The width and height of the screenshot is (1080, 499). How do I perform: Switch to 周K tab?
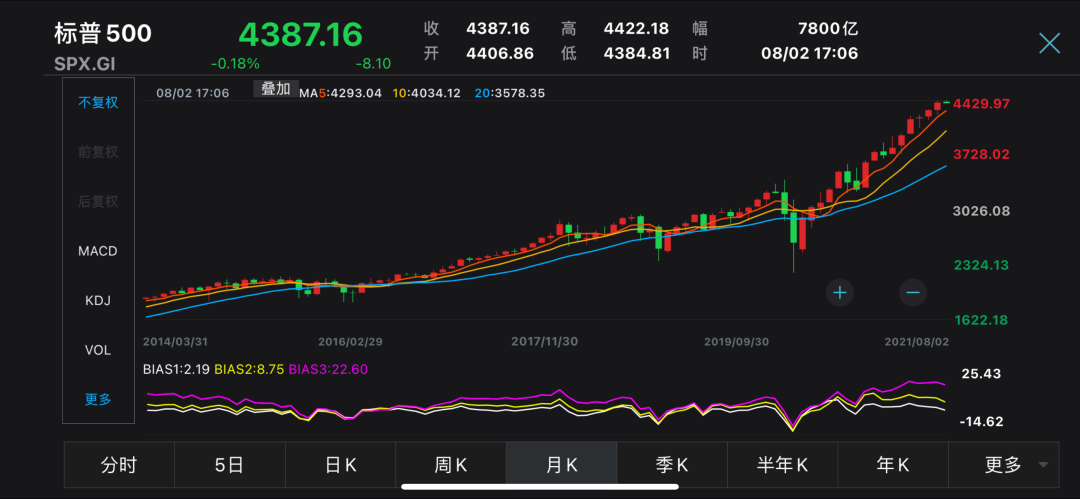[451, 465]
